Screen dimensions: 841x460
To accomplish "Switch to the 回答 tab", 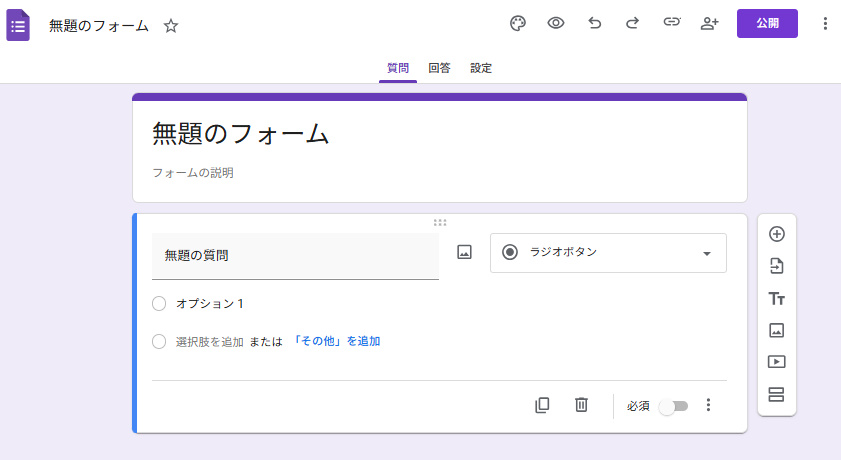I will click(x=439, y=68).
